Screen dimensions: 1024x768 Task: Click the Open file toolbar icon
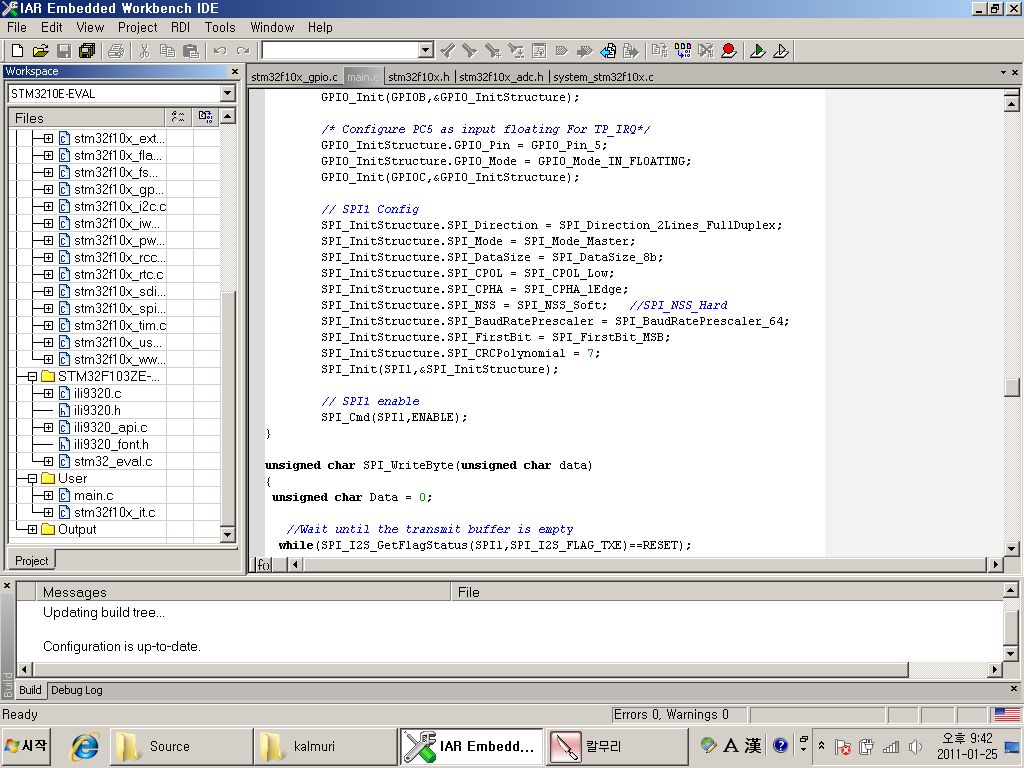pos(40,50)
